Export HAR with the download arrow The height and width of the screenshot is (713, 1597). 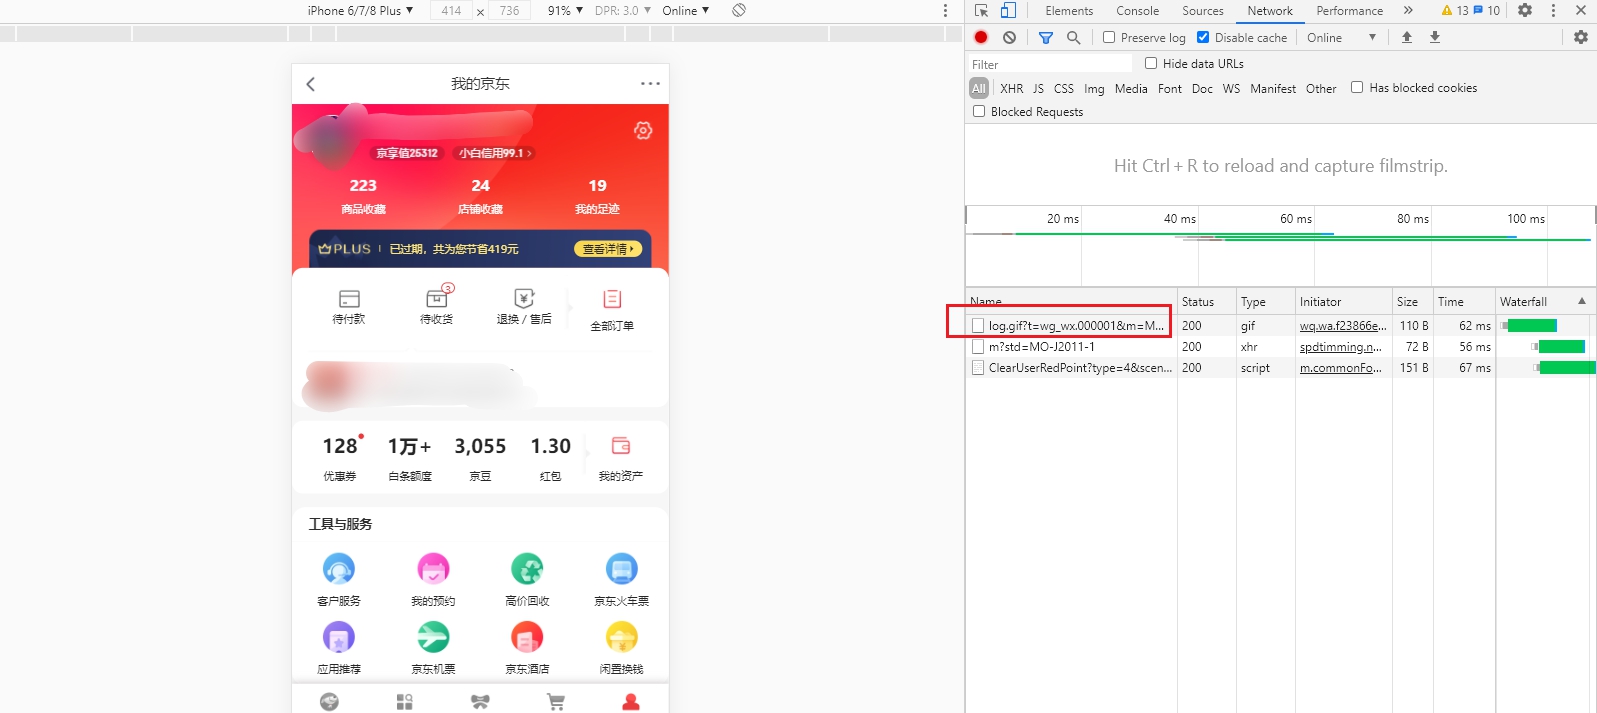point(1435,37)
